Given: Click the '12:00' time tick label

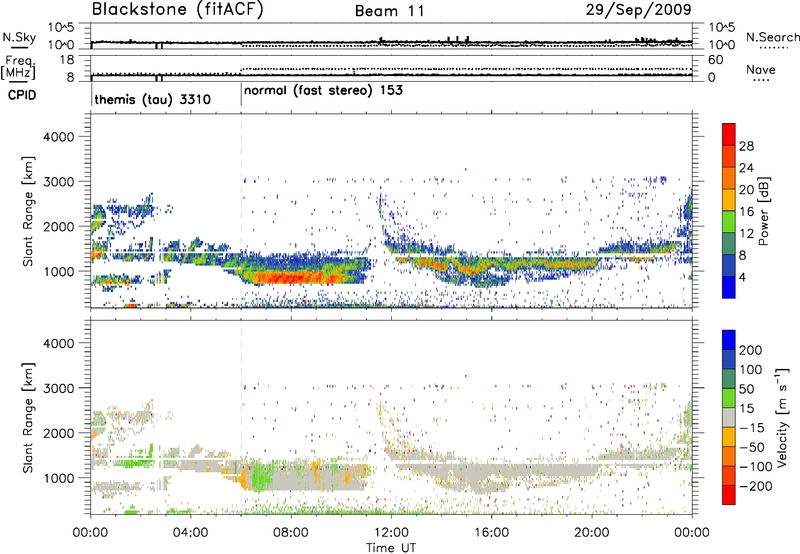Looking at the screenshot, I should [391, 533].
